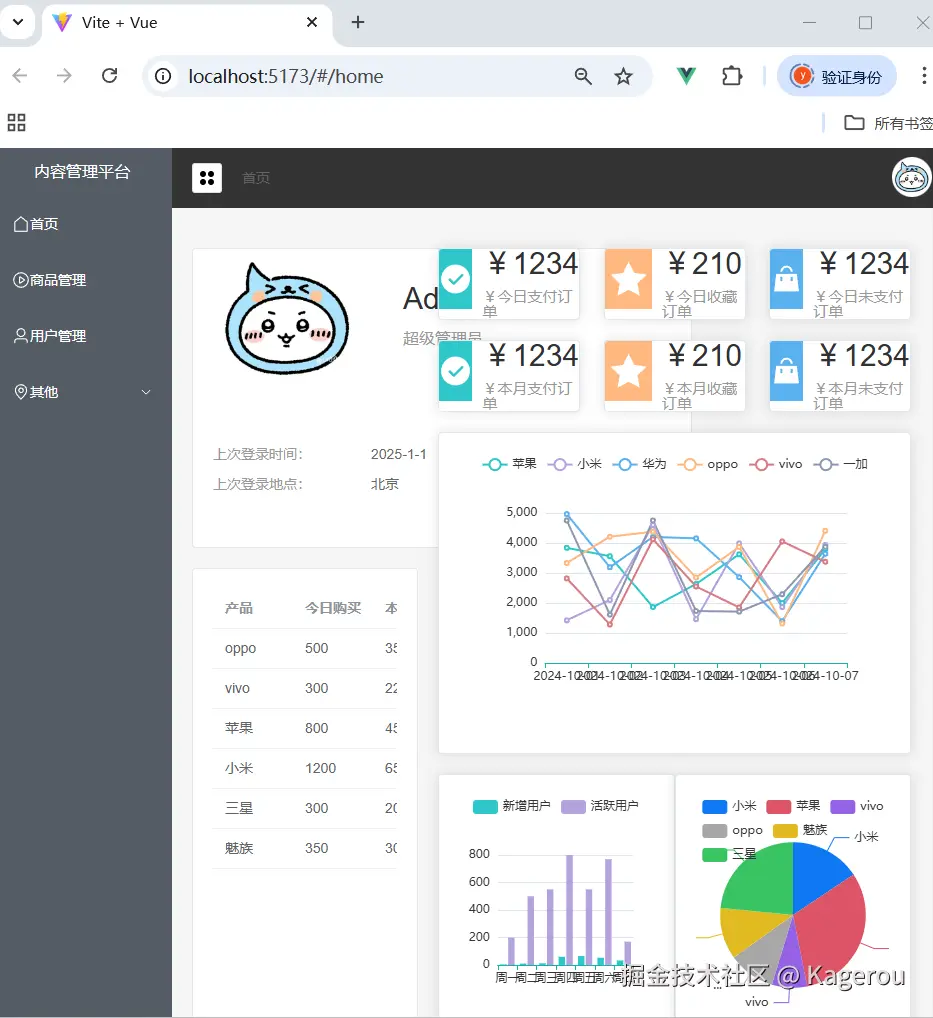Click the site info icon in address bar

click(x=163, y=76)
